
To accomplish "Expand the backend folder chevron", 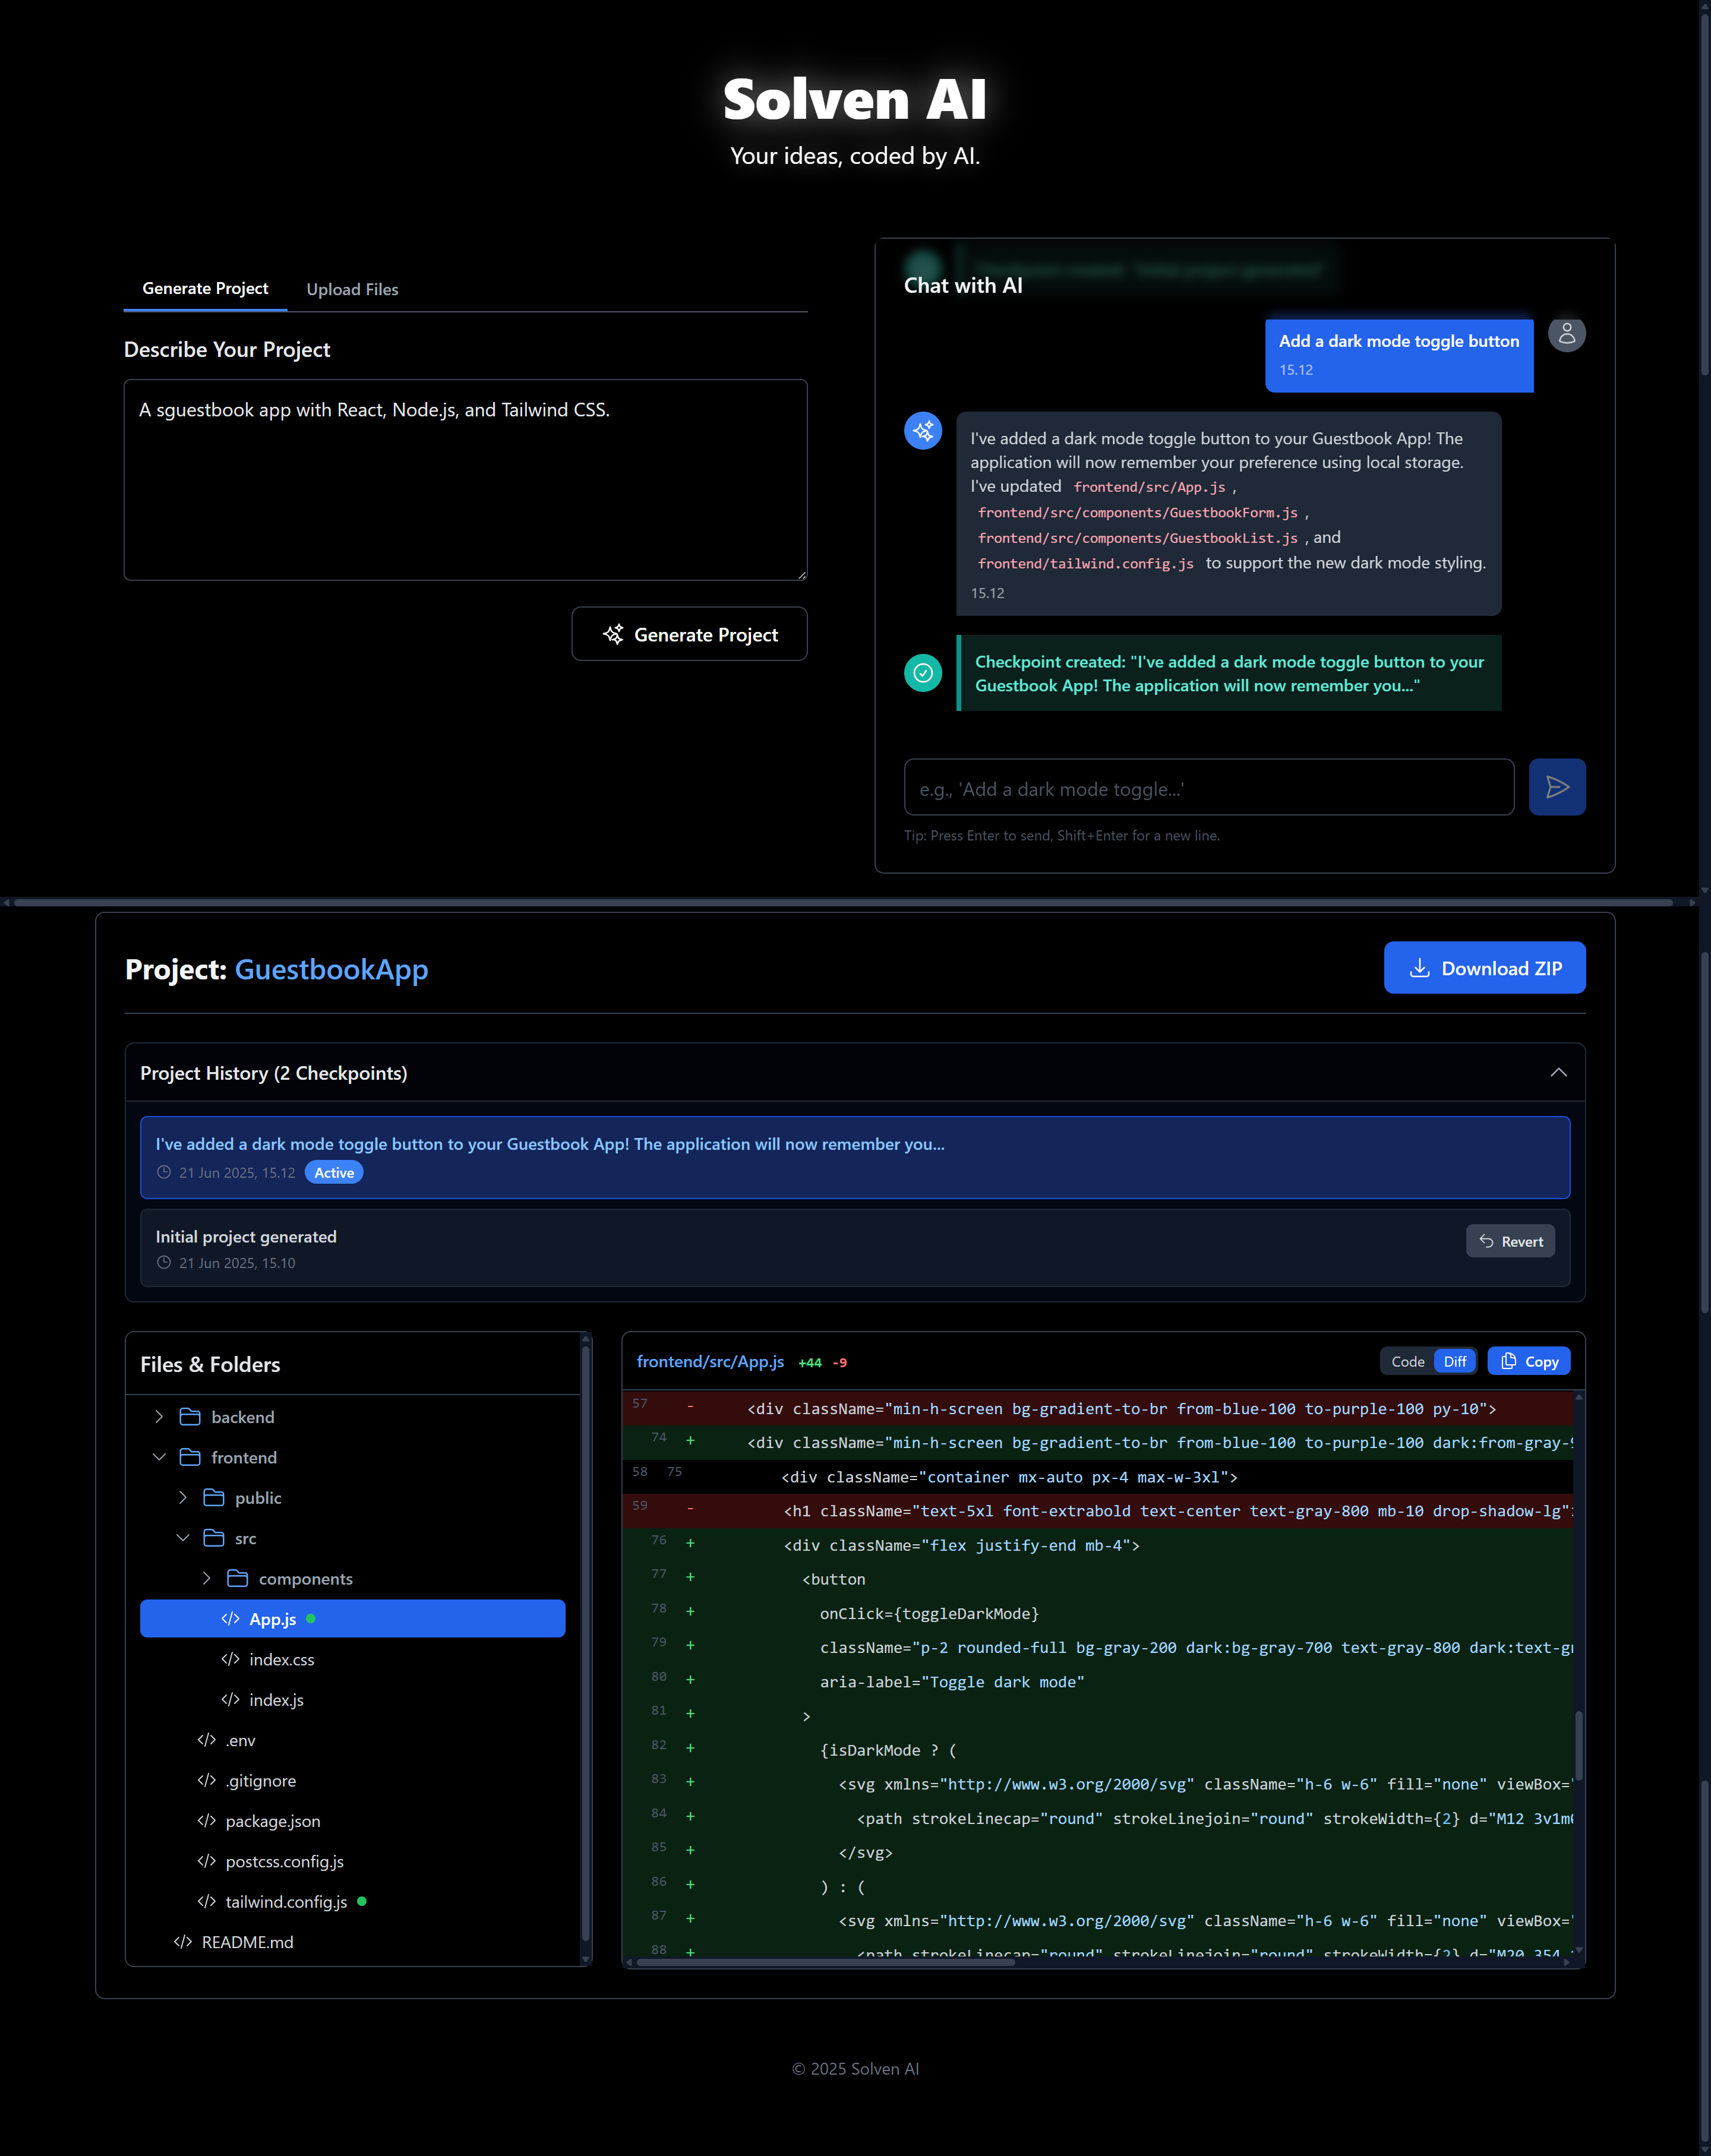I will [x=159, y=1417].
